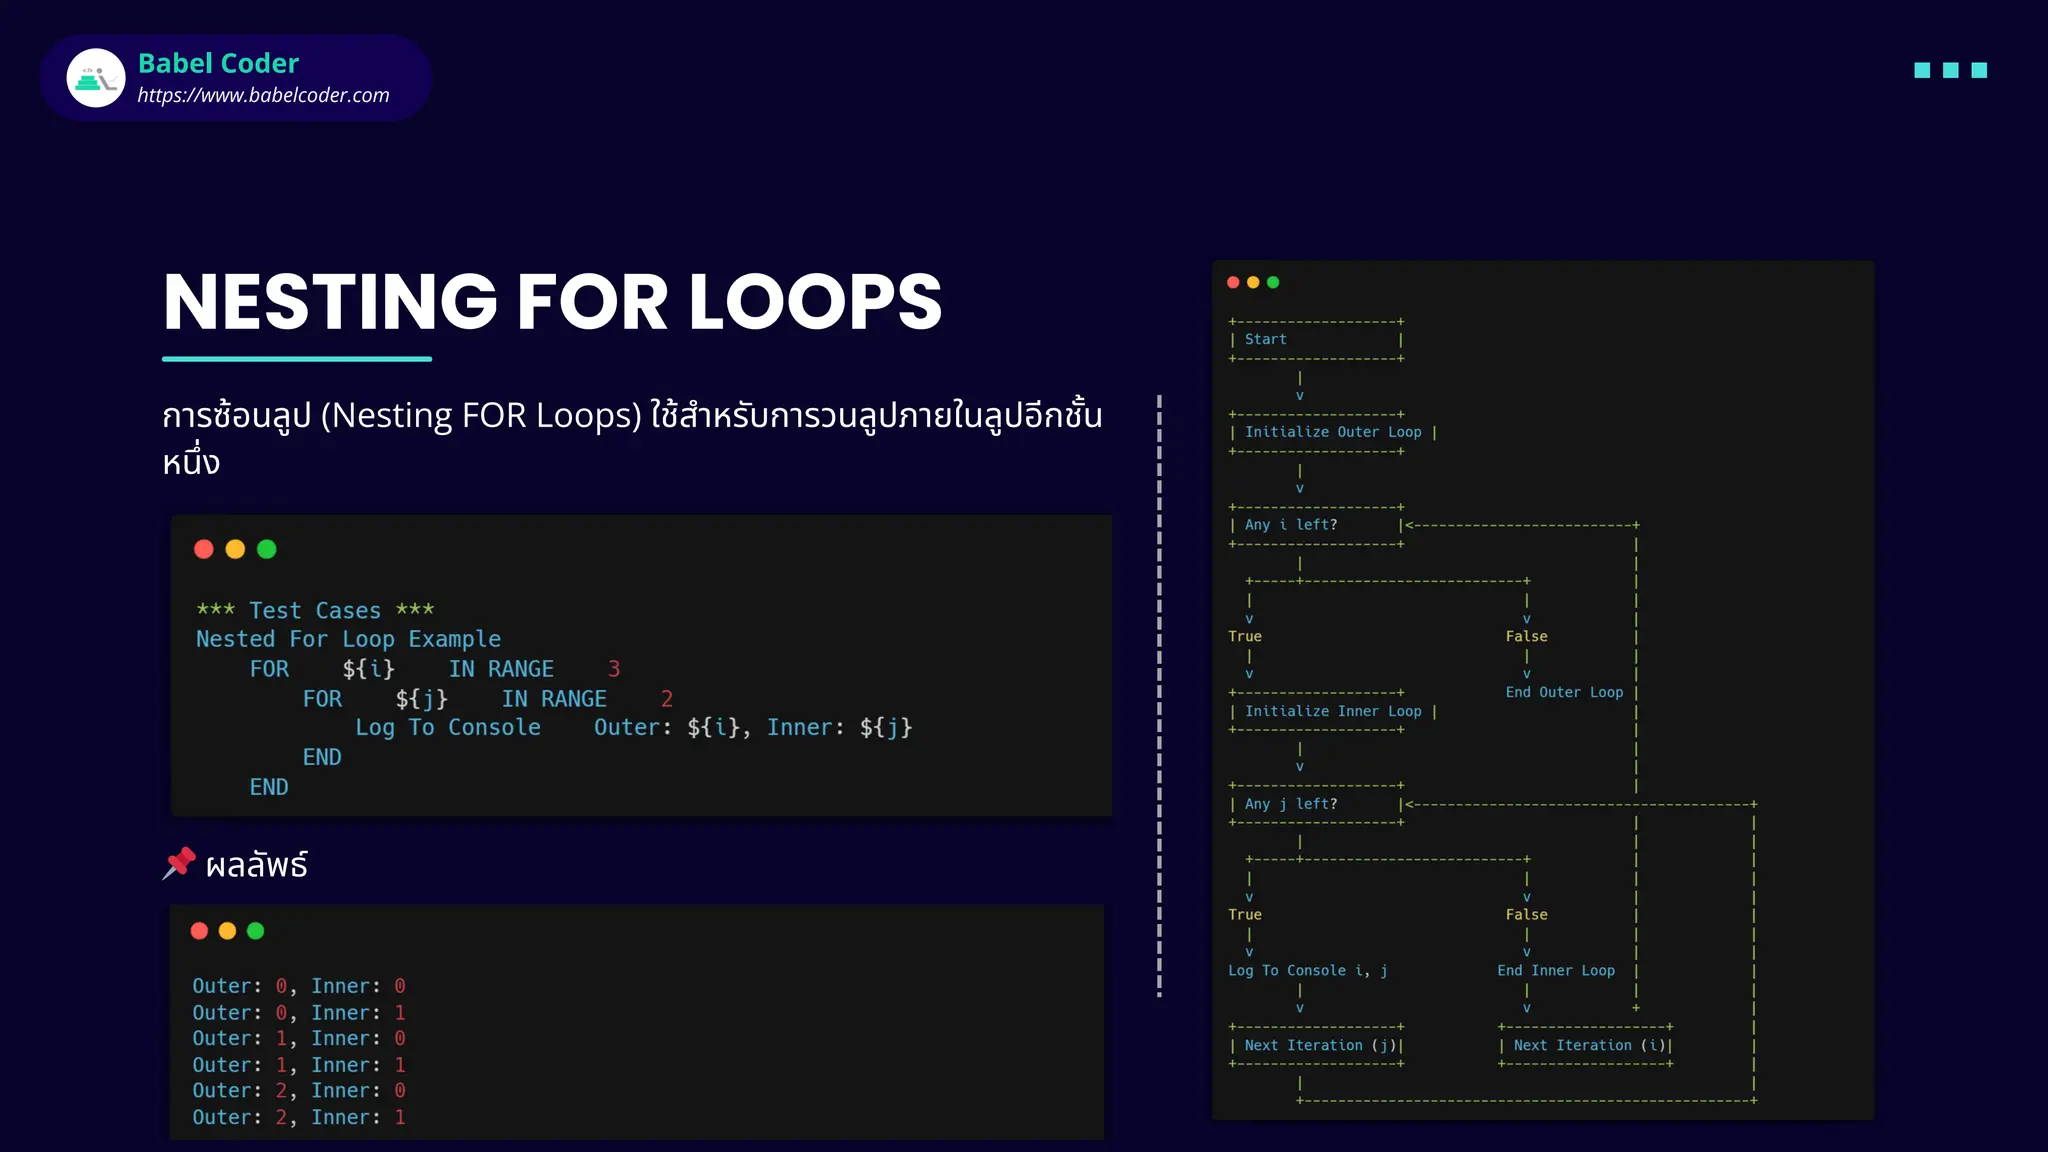Image resolution: width=2048 pixels, height=1152 pixels.
Task: Click the 'Initialize Inner Loop' flowchart box
Action: coord(1333,711)
